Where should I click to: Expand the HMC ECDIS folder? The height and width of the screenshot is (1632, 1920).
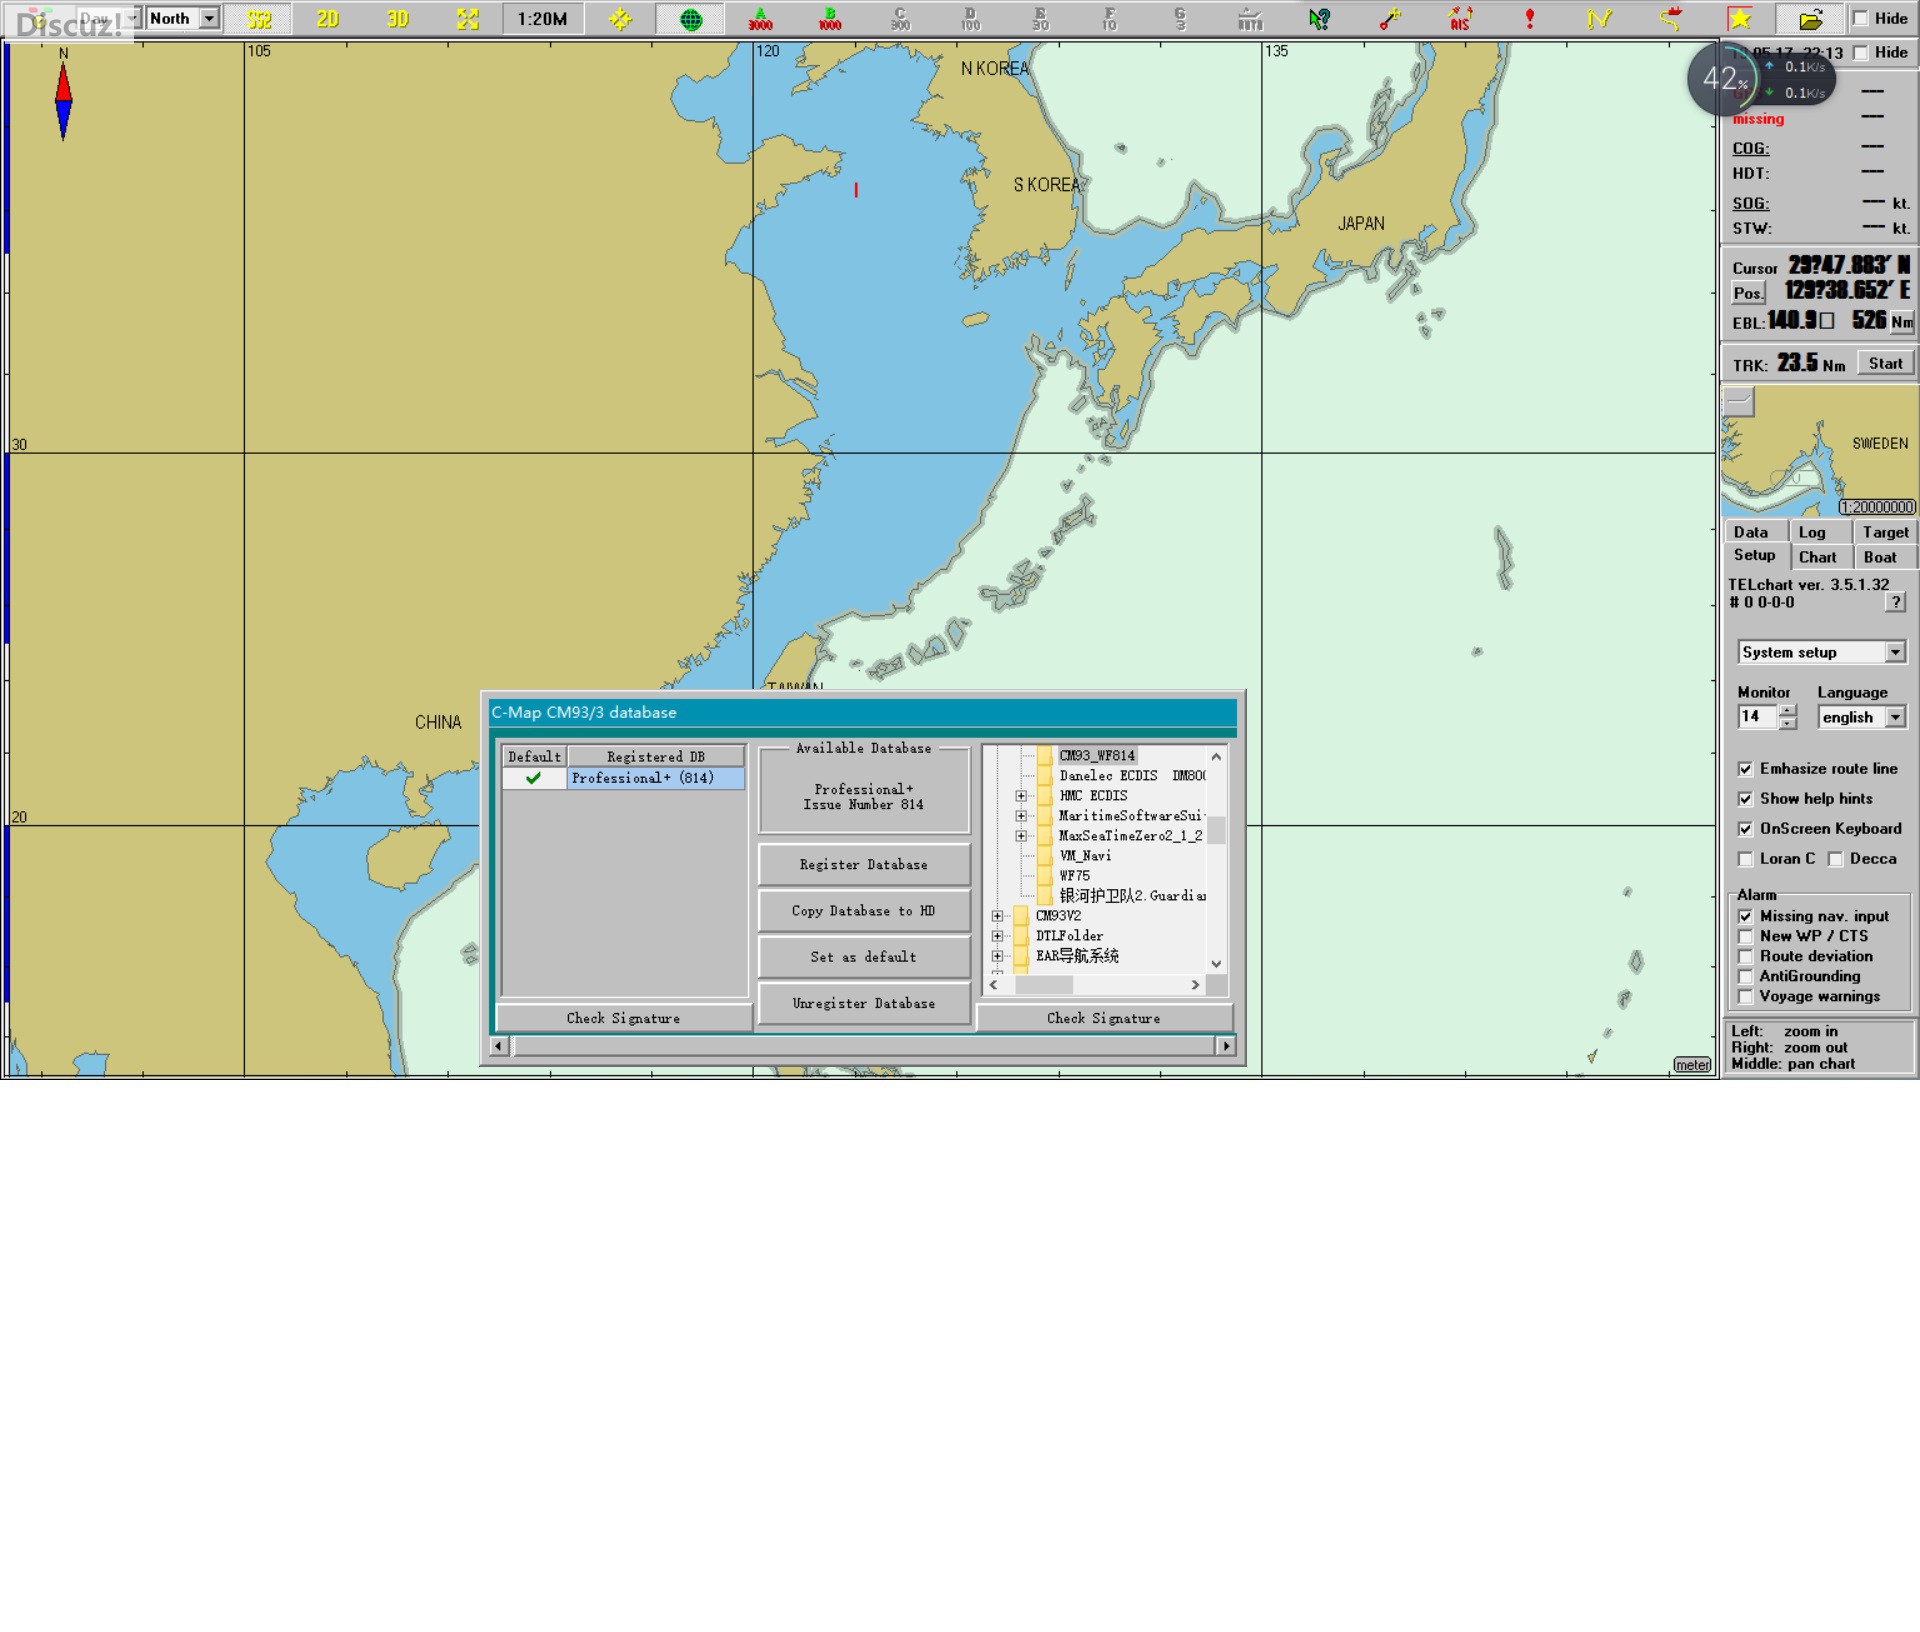tap(1021, 796)
